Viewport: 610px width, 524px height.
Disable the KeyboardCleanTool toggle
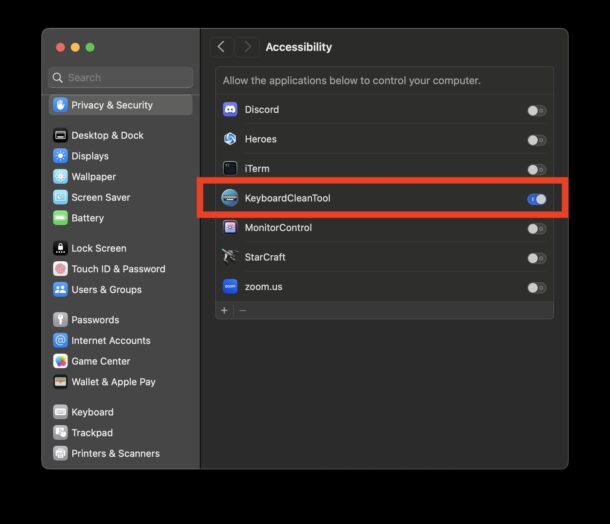[x=537, y=199]
